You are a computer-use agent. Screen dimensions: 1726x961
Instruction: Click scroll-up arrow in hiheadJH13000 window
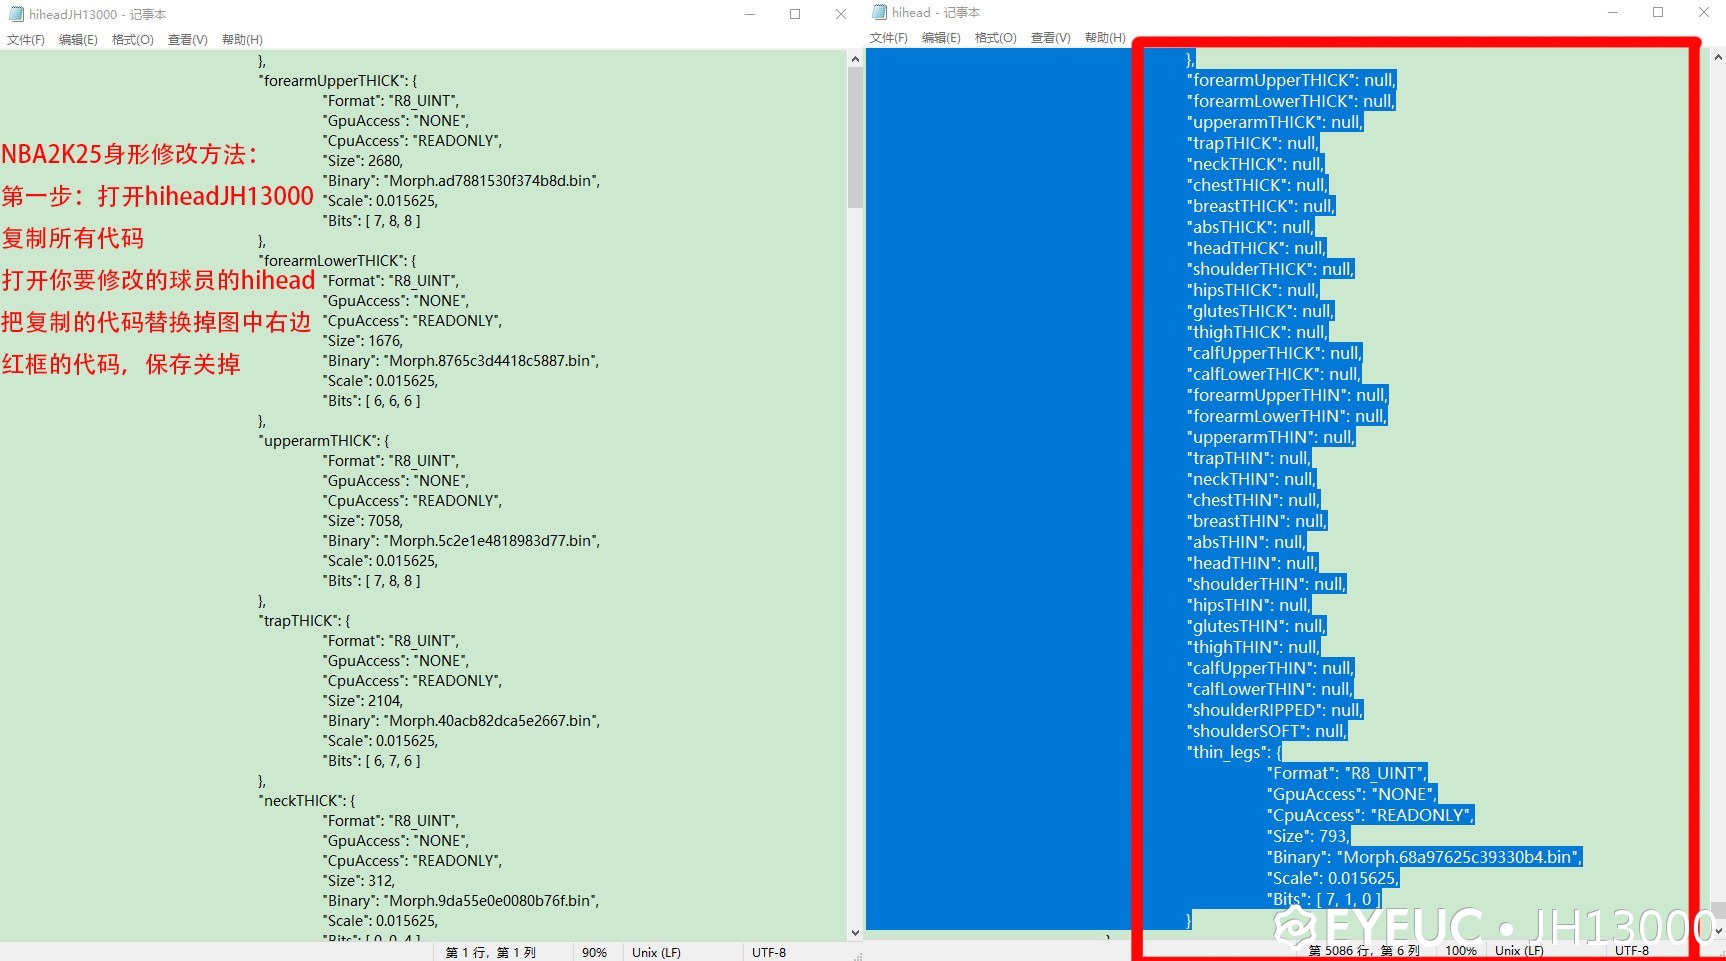coord(855,60)
